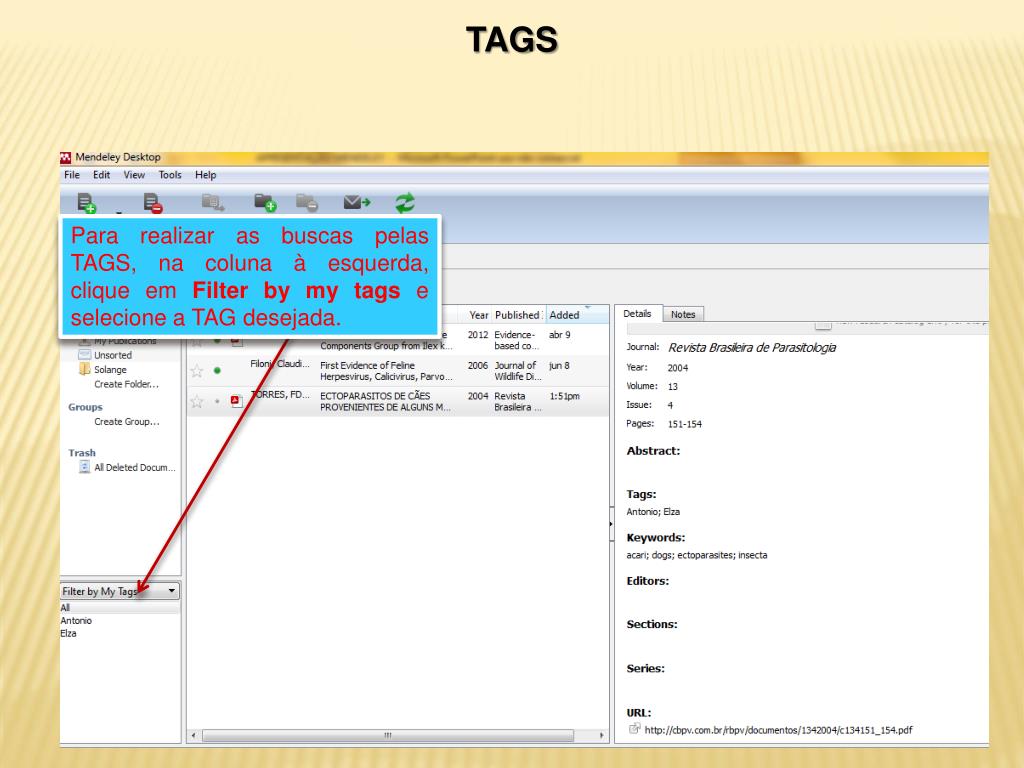The height and width of the screenshot is (768, 1024).
Task: Click the Volume field value 13
Action: click(x=673, y=387)
